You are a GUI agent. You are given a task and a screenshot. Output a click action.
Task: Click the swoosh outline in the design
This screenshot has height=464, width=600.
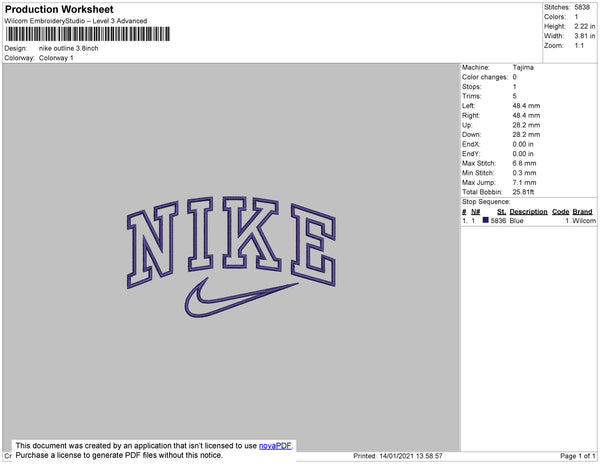point(241,298)
